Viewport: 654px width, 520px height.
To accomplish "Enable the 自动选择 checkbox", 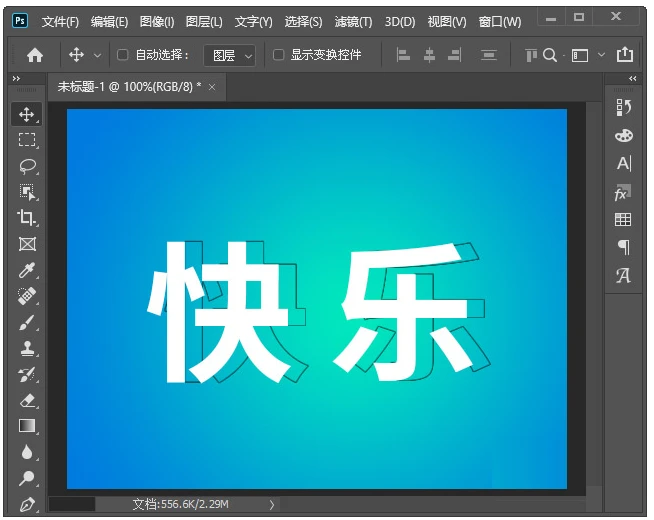I will [122, 55].
